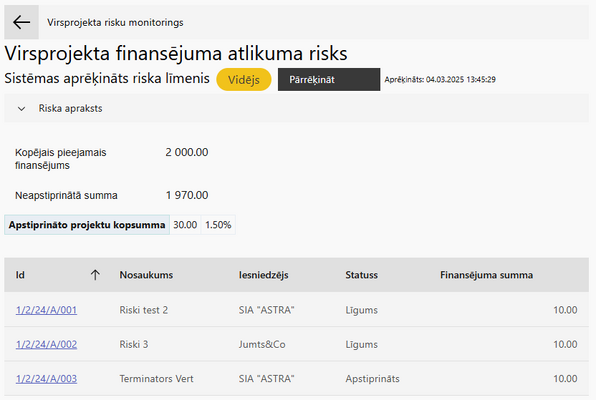The width and height of the screenshot is (596, 400).
Task: Sort by Nosaukums column header
Action: tap(146, 275)
